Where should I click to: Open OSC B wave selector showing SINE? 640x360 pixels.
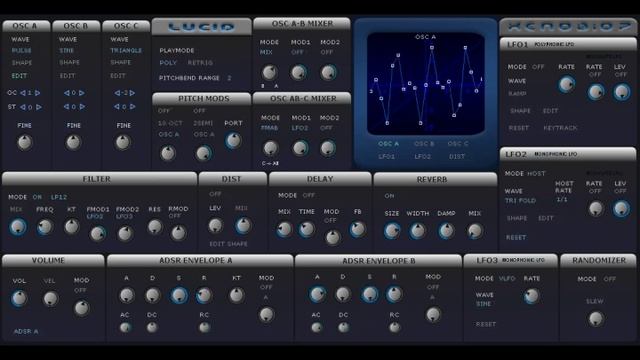tap(67, 51)
